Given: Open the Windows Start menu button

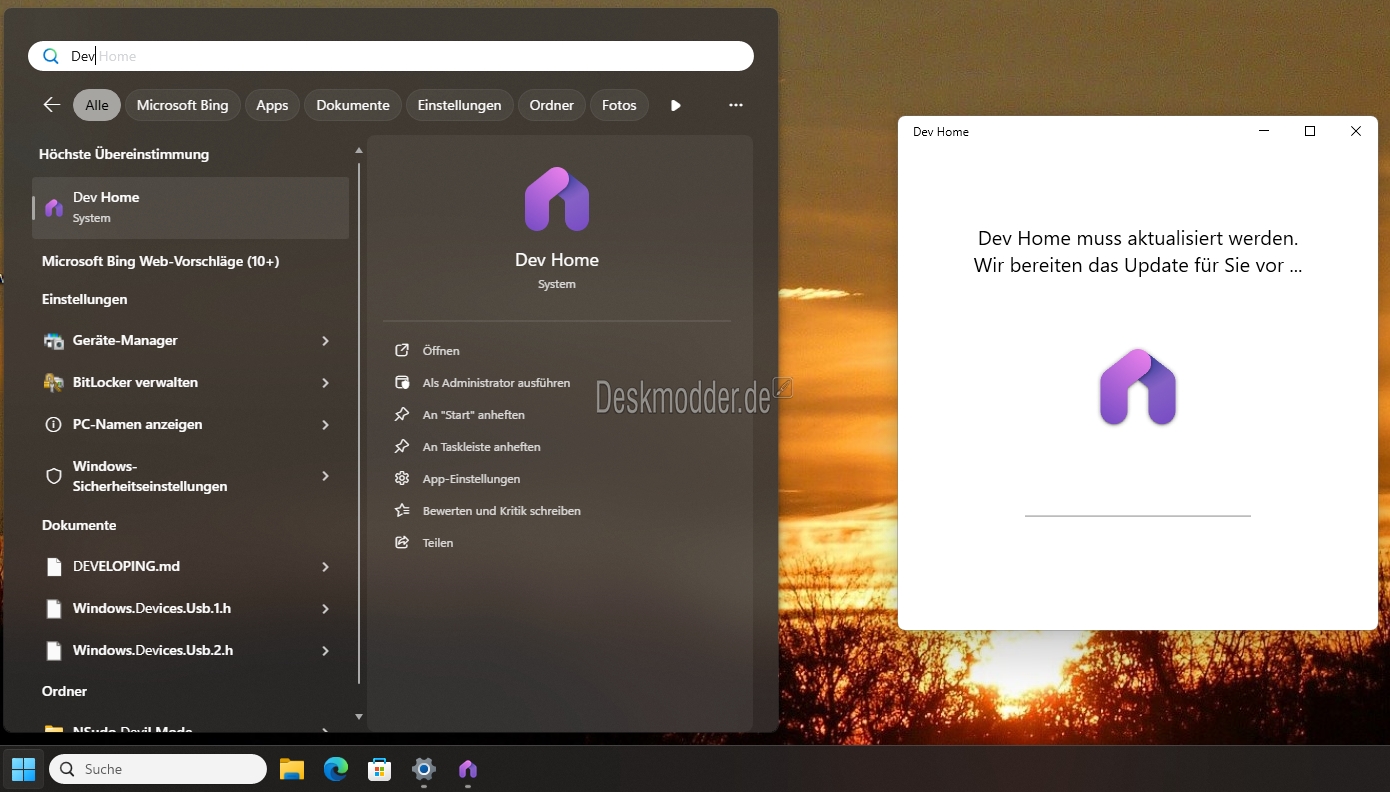Looking at the screenshot, I should pyautogui.click(x=23, y=769).
